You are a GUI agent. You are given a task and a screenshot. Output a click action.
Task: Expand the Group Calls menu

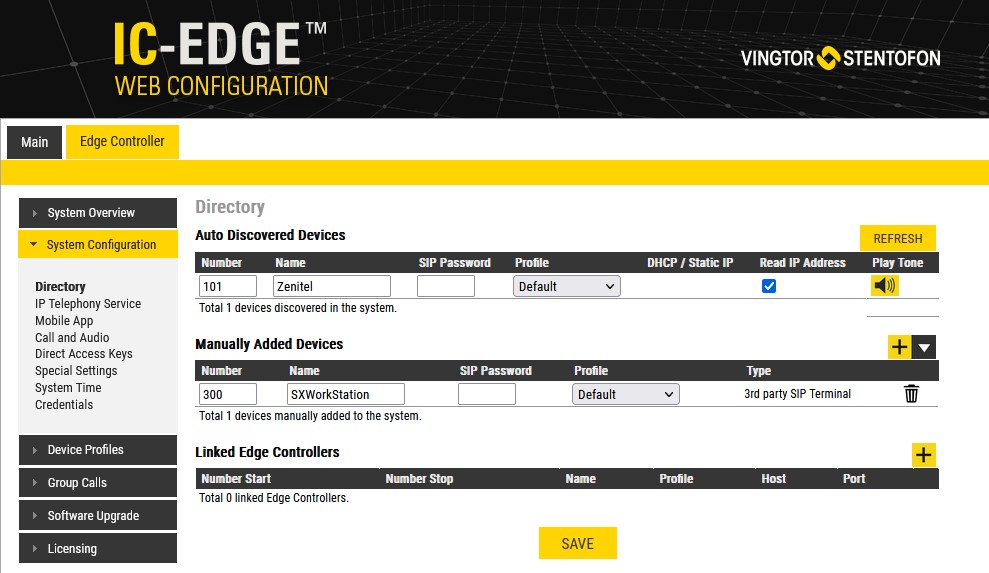pos(97,483)
